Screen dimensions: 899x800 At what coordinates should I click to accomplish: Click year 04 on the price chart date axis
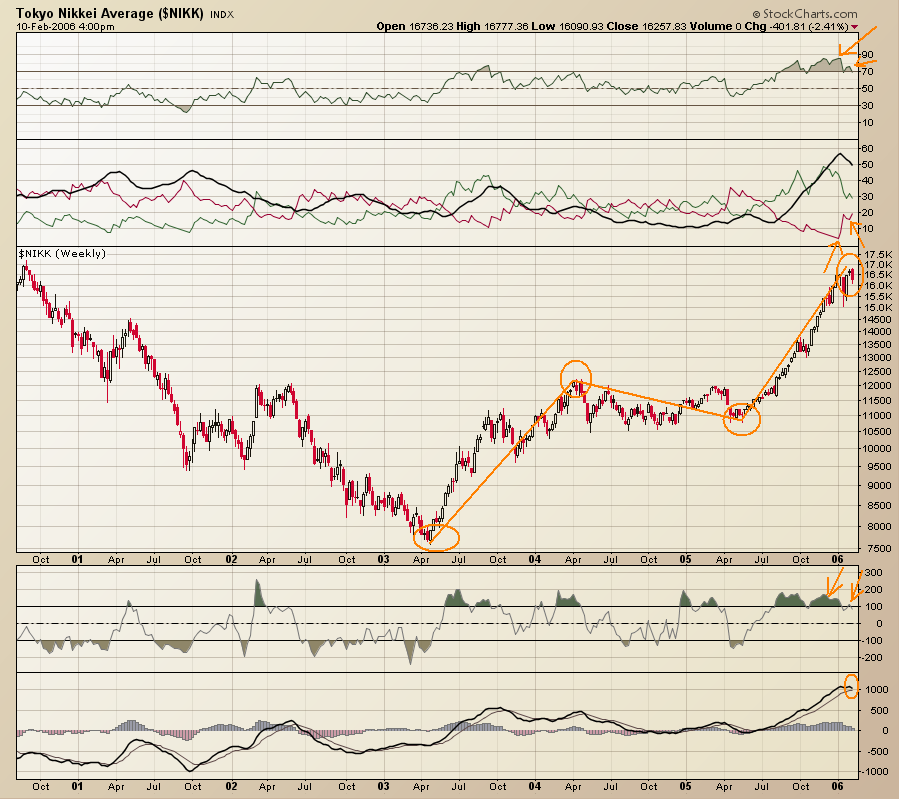click(x=534, y=560)
